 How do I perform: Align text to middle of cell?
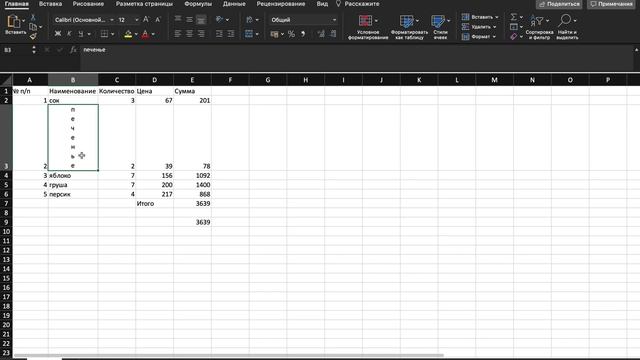point(189,19)
